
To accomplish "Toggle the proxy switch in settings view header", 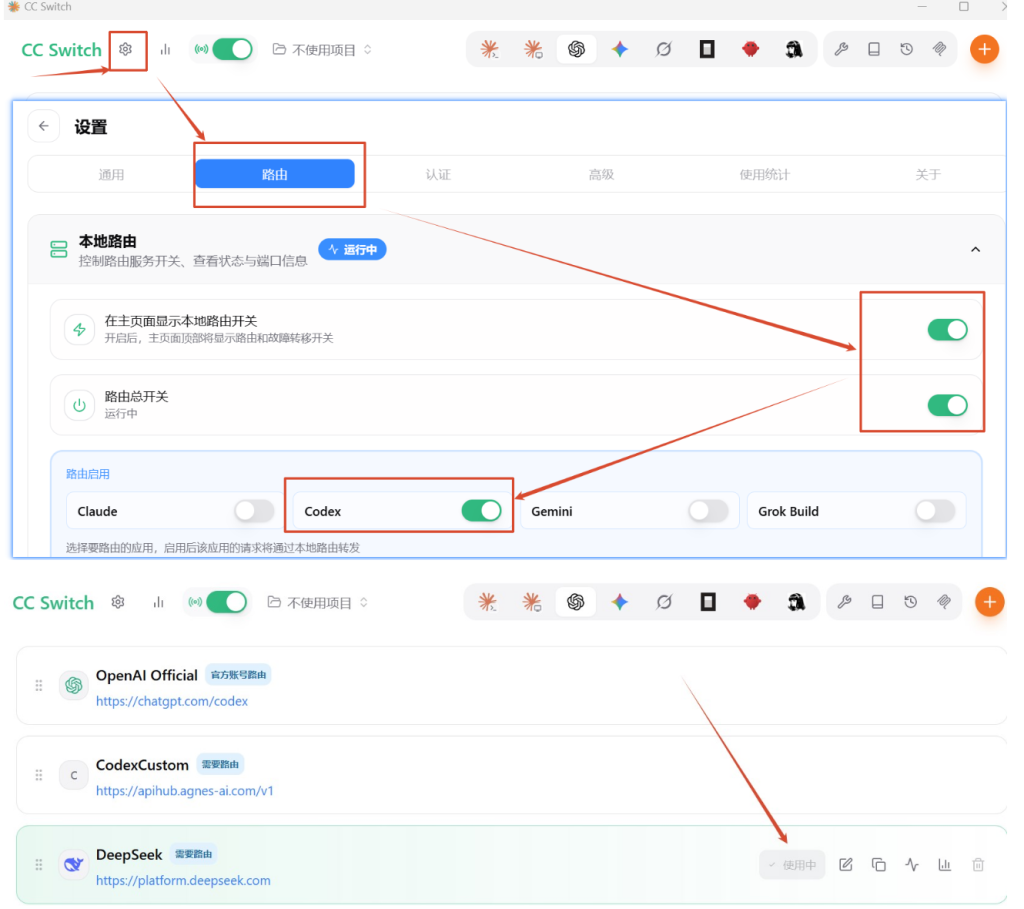I will click(232, 50).
